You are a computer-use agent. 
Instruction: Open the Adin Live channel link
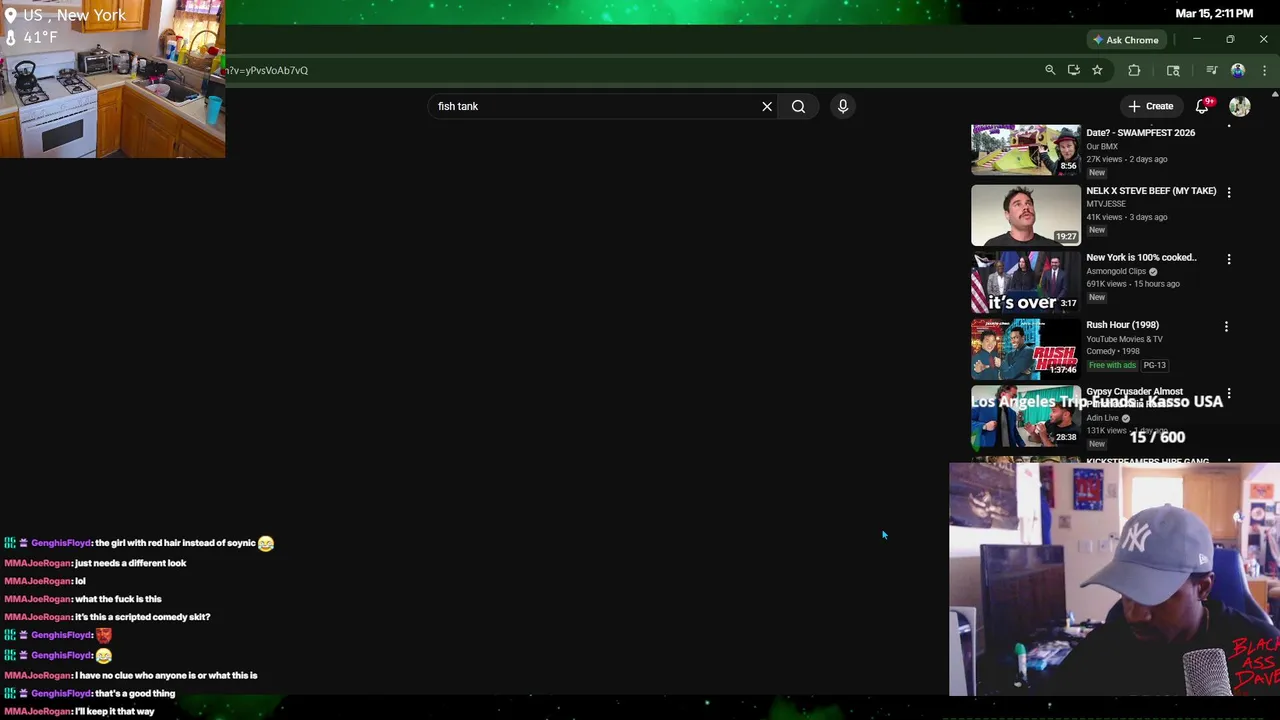pos(1102,418)
